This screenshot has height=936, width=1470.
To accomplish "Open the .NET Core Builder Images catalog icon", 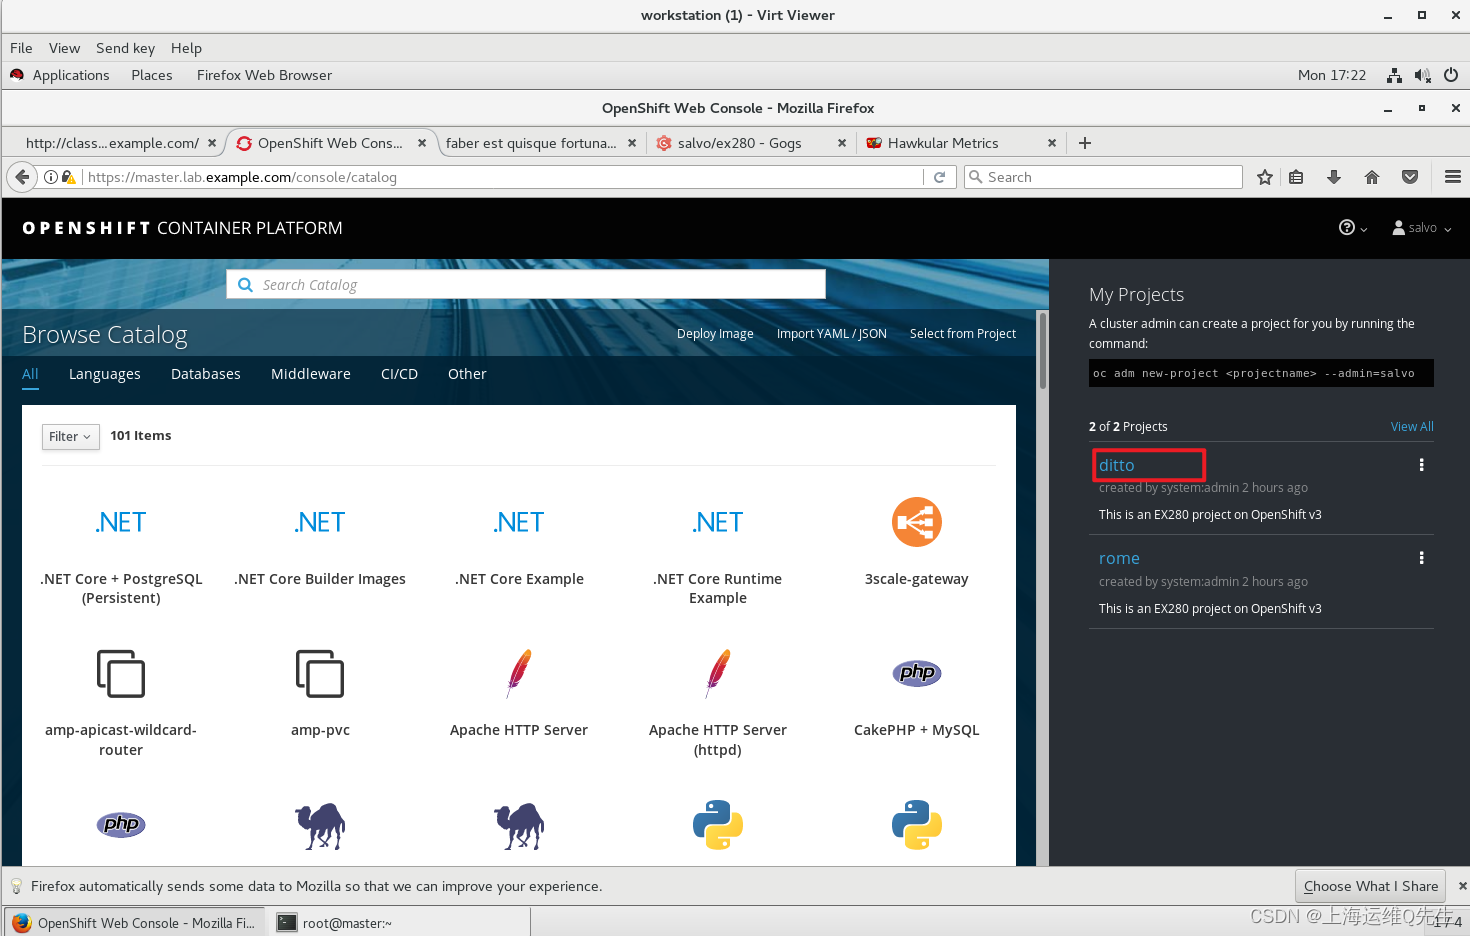I will (x=320, y=522).
